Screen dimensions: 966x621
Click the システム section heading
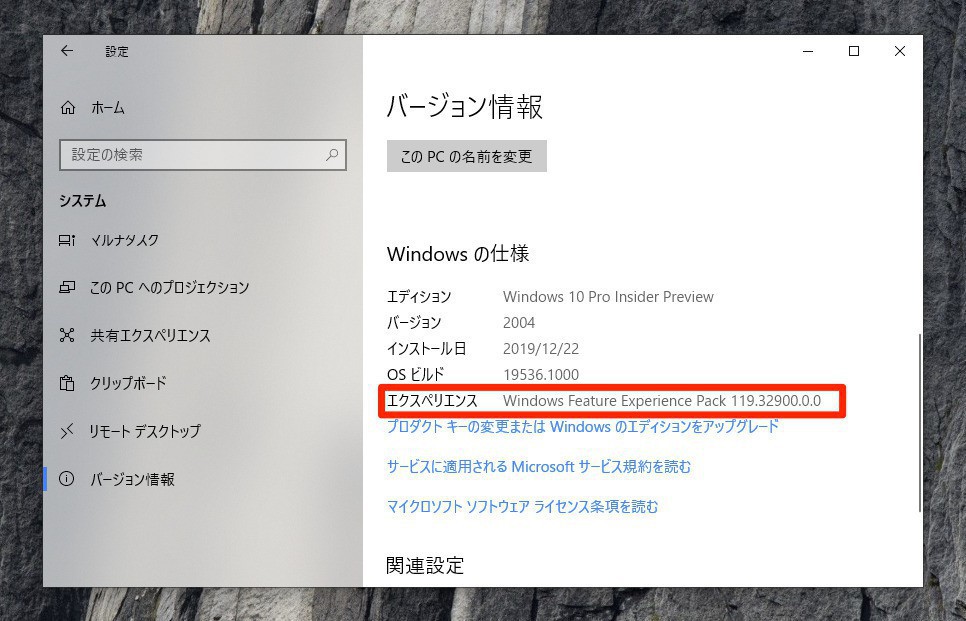click(83, 201)
